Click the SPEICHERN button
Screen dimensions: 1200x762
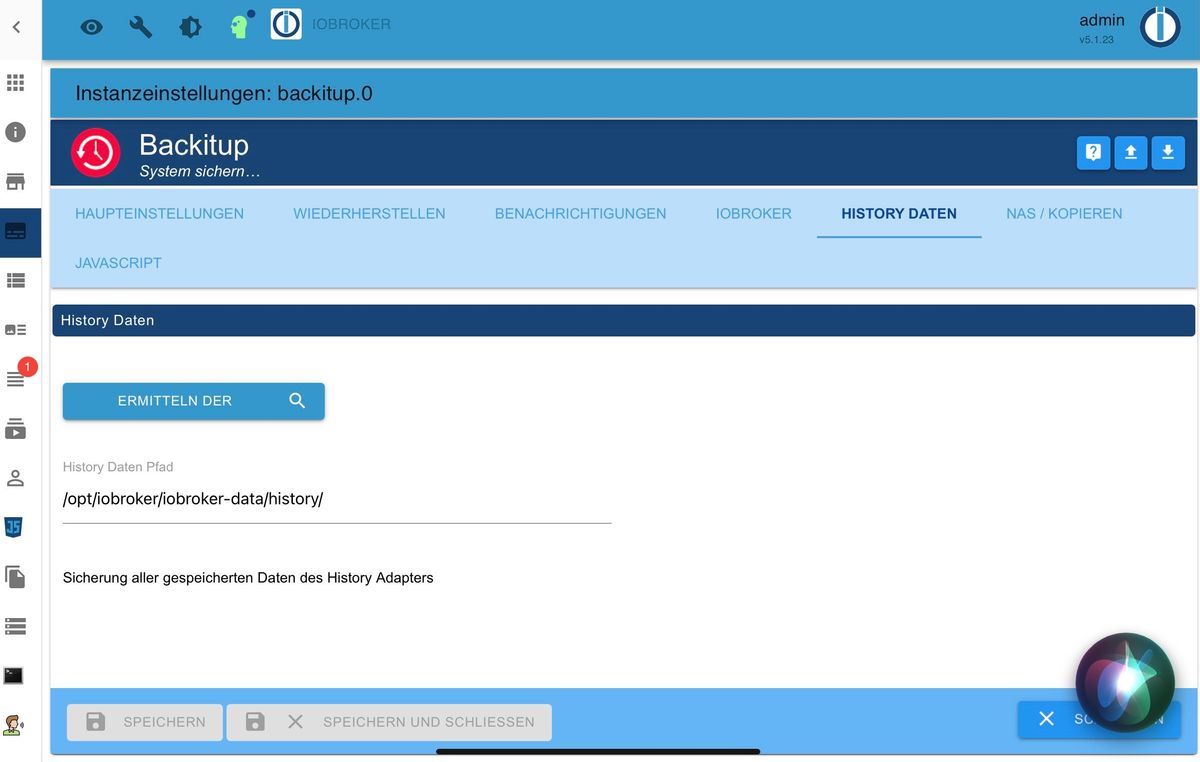click(x=145, y=721)
